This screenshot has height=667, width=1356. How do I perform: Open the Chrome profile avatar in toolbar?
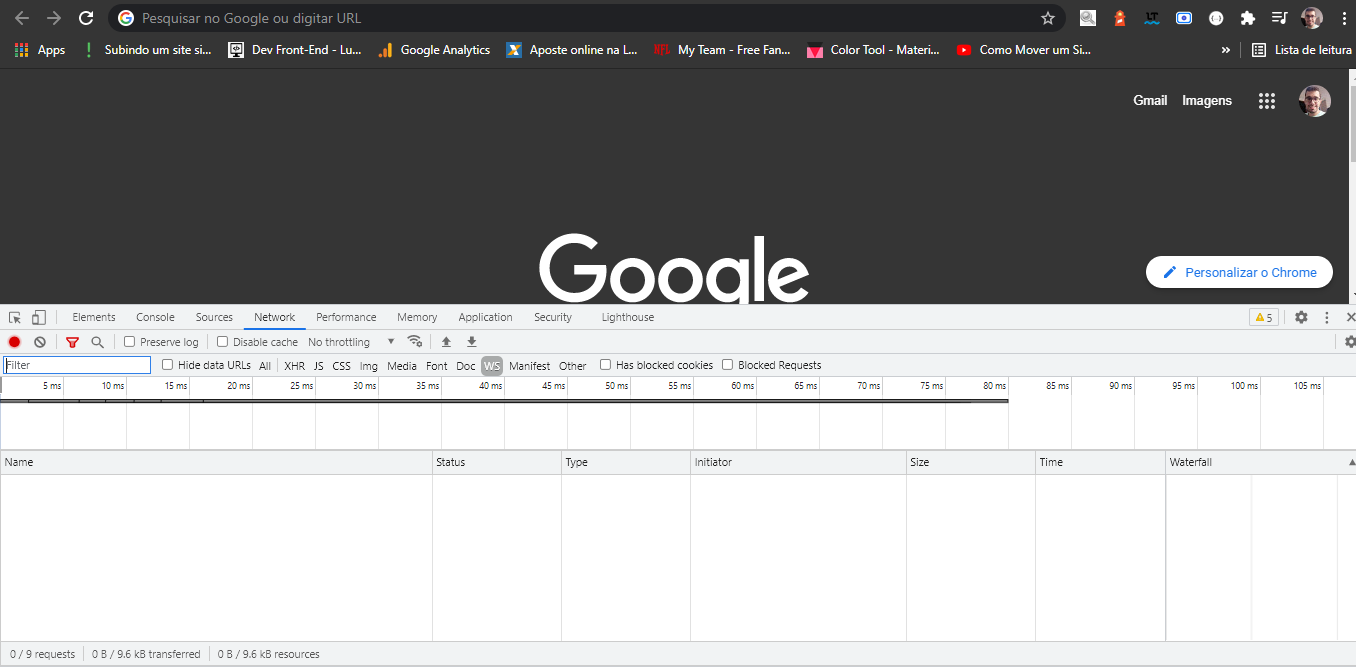(1312, 18)
